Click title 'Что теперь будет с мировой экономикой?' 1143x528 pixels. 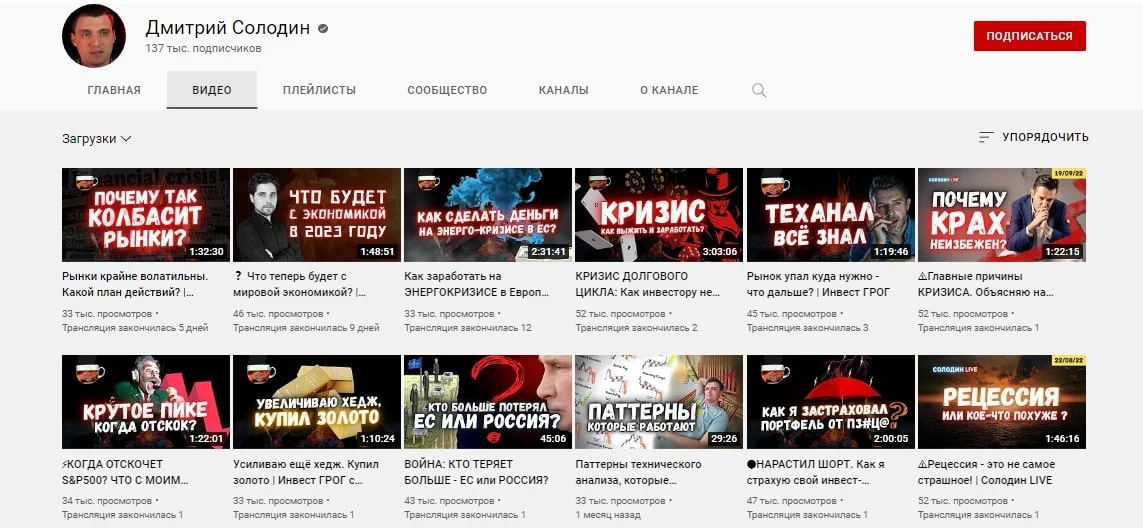[300, 284]
